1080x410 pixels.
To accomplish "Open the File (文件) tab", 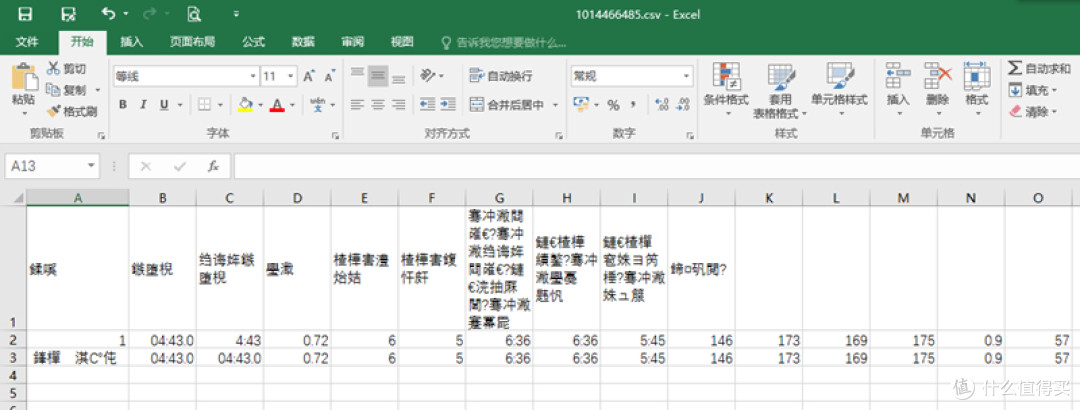I will [x=27, y=42].
